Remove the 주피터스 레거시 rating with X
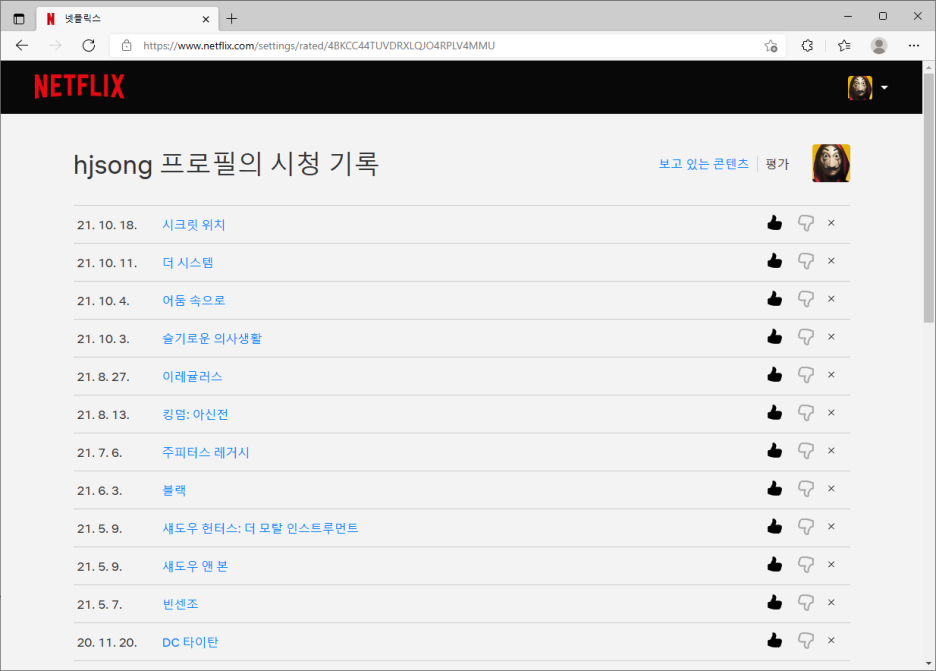Screen dimensions: 936x671 click(831, 451)
